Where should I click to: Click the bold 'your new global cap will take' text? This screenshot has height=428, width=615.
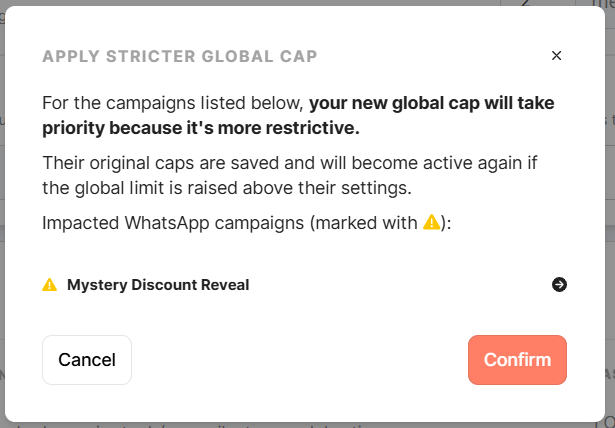tap(431, 103)
